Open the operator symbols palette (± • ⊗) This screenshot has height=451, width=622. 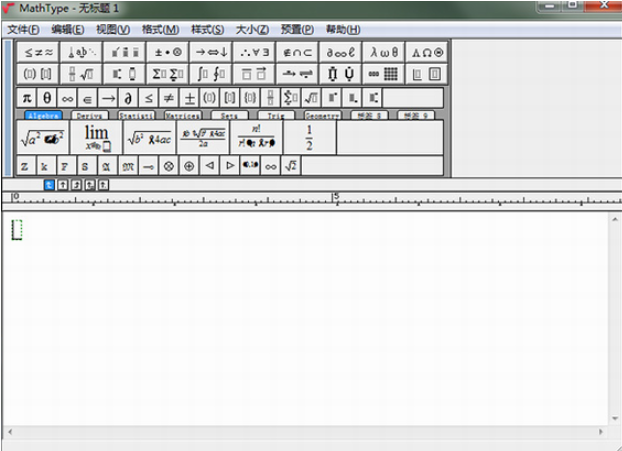168,52
